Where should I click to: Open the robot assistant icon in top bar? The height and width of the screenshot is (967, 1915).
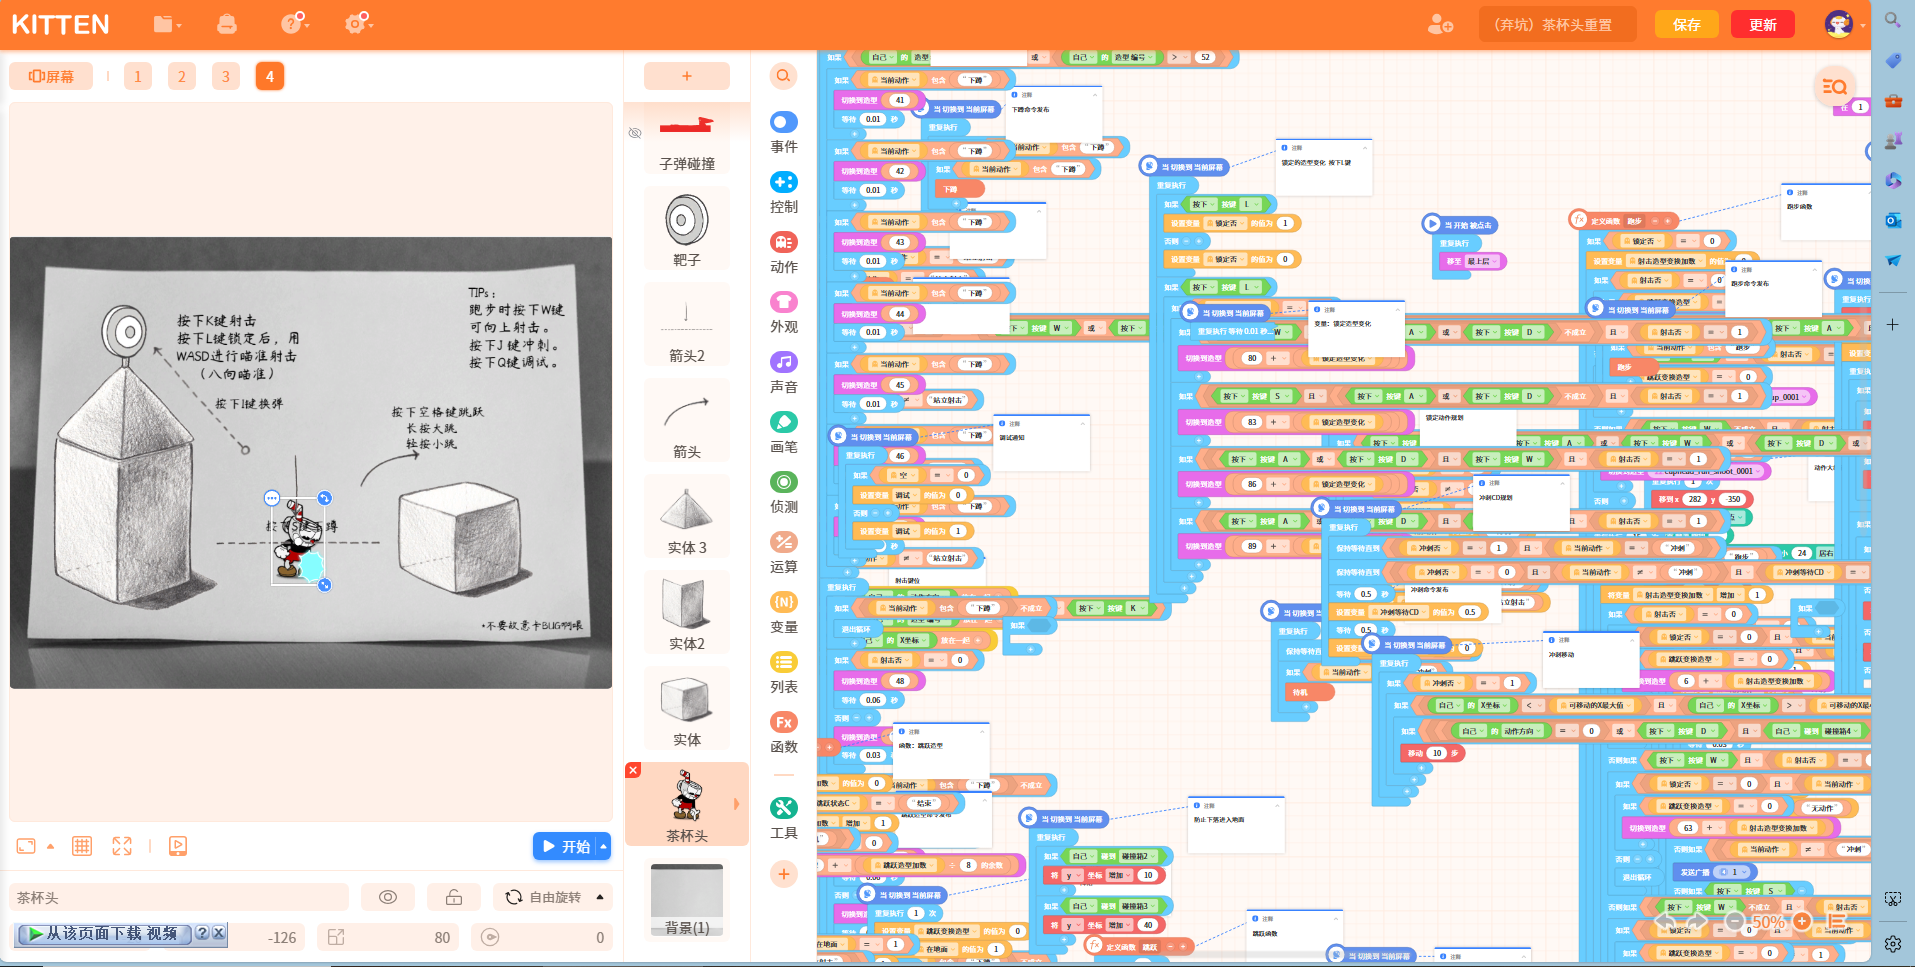[227, 23]
